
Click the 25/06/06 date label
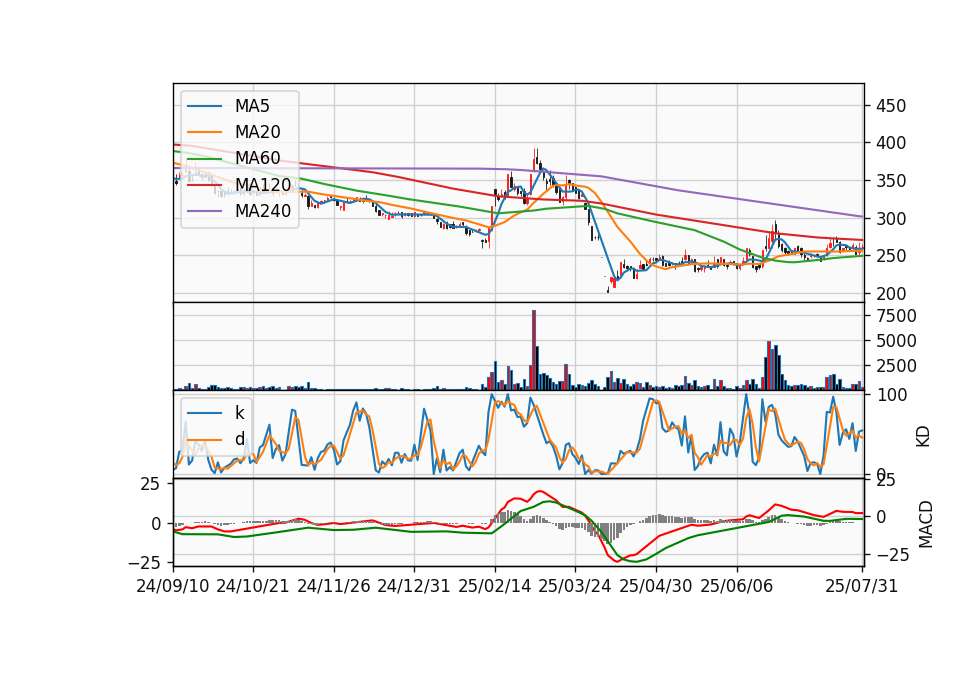[x=737, y=586]
